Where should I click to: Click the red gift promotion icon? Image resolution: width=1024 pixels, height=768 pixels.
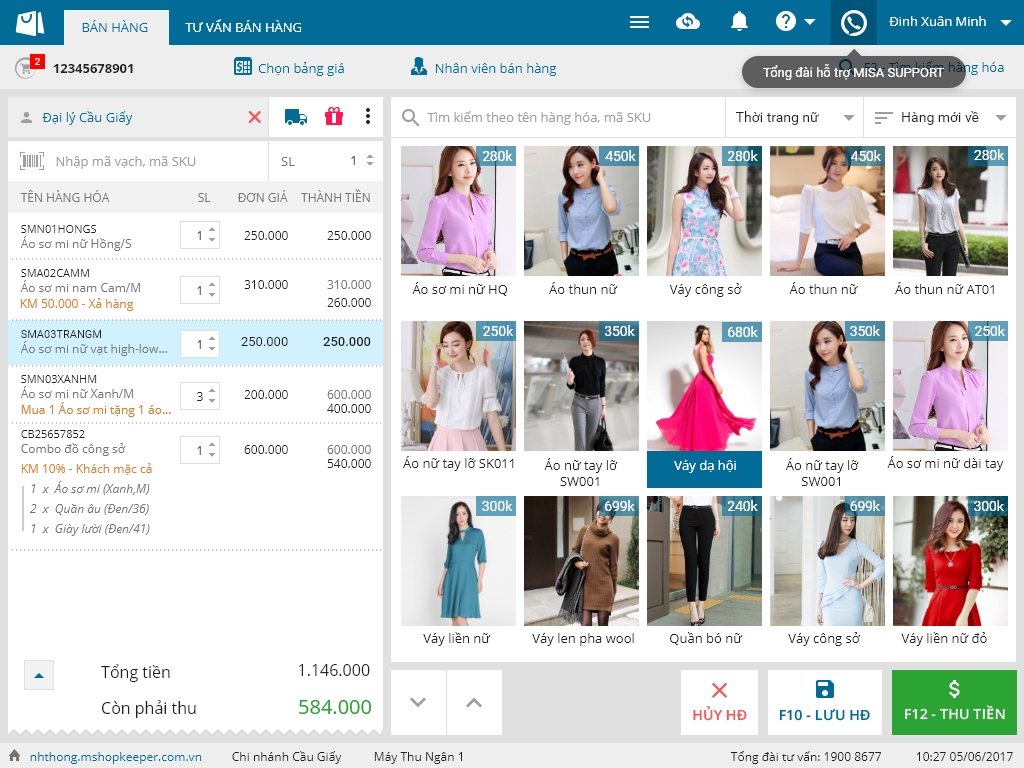tap(334, 116)
